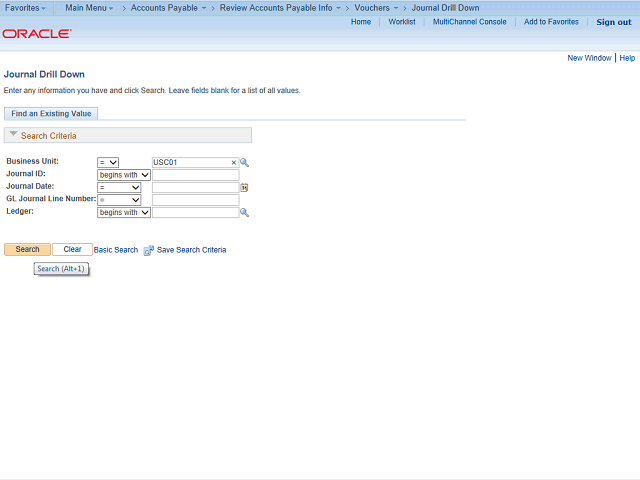Focus the Journal ID input field
This screenshot has height=480, width=640.
196,175
